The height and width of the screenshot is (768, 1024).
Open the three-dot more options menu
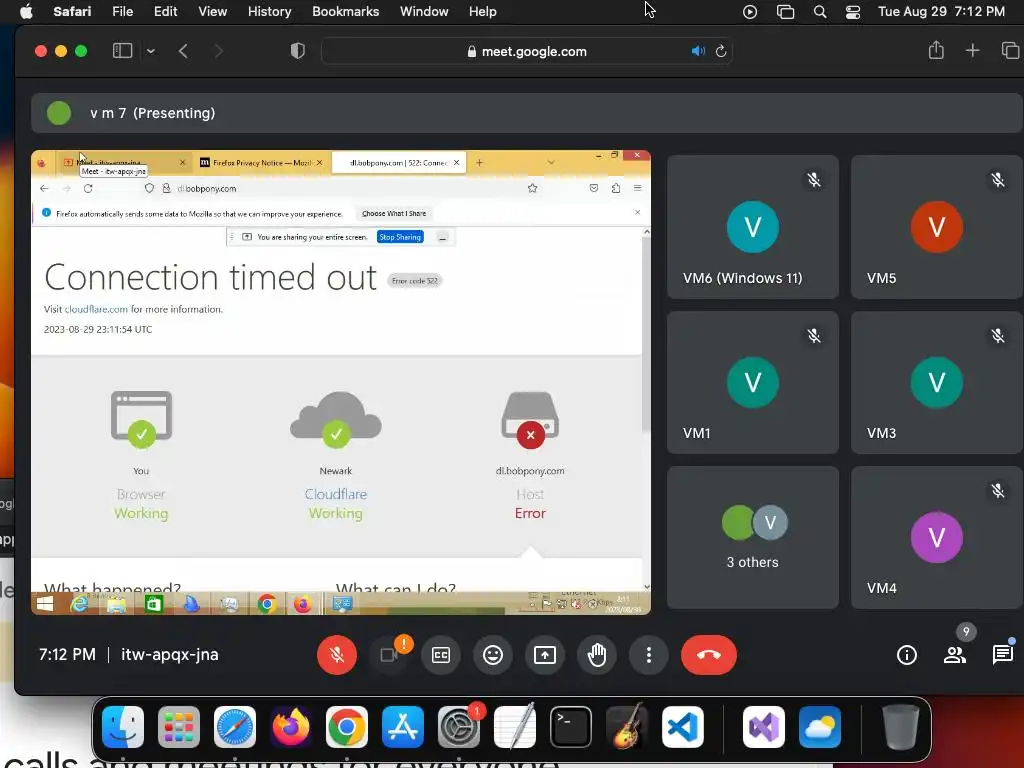(648, 654)
